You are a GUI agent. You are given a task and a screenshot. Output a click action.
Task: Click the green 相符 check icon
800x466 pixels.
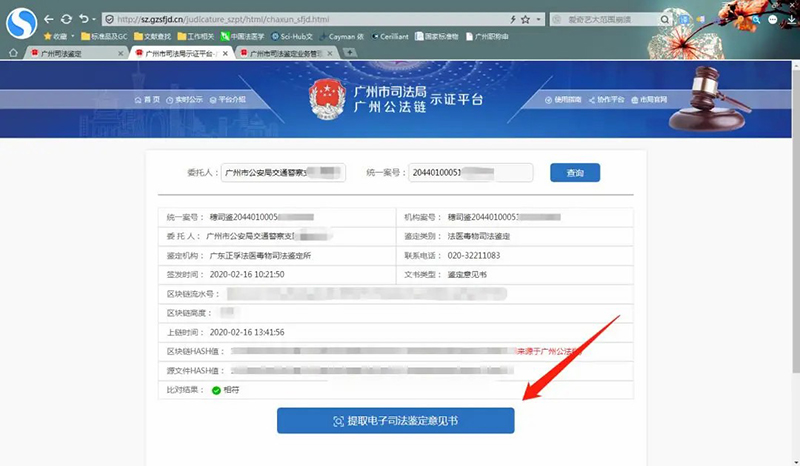(x=216, y=390)
